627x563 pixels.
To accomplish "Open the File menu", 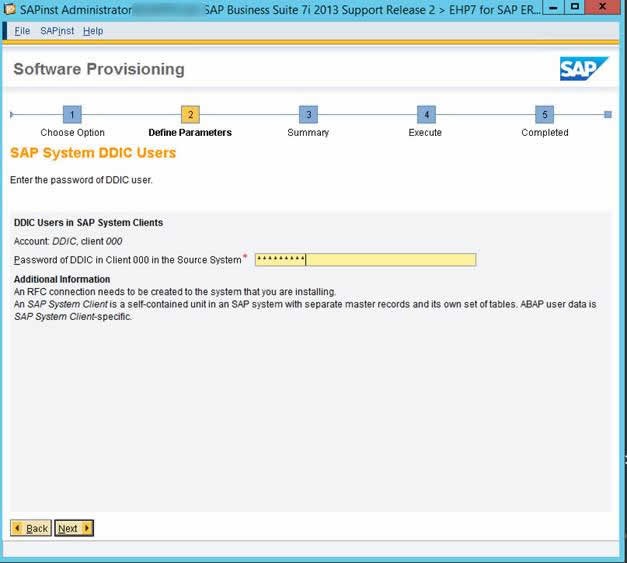I will (22, 31).
